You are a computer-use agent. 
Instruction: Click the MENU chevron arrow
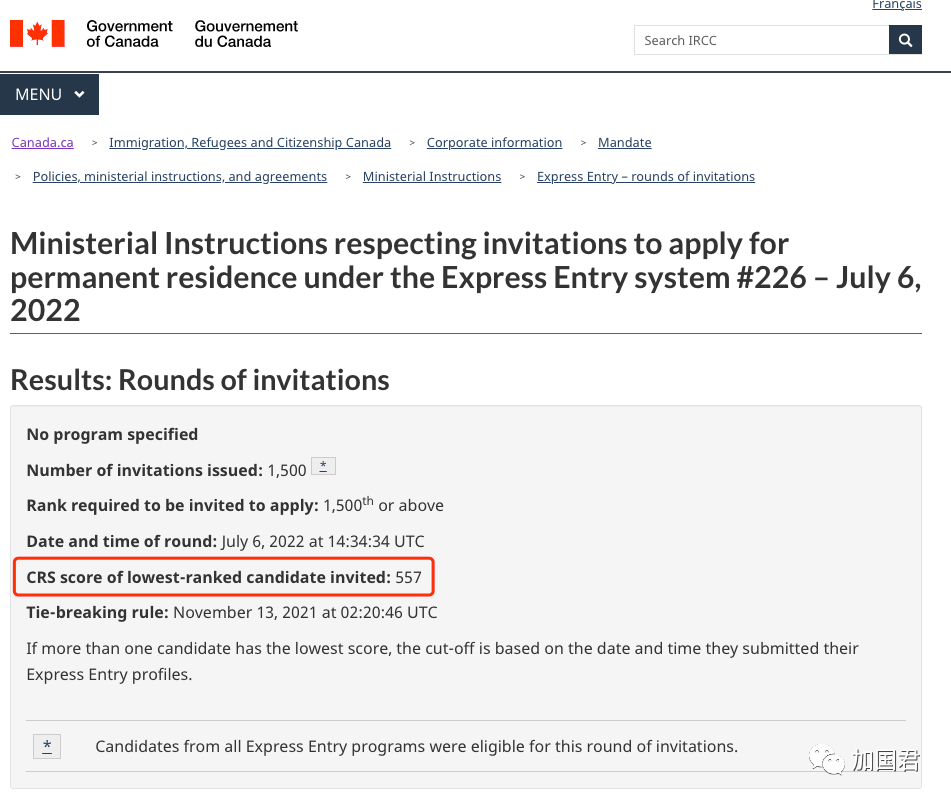(79, 94)
